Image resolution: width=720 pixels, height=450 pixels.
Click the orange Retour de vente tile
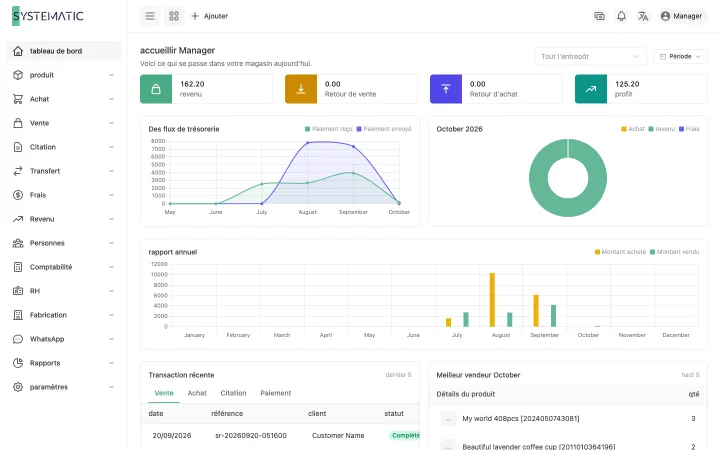tap(301, 89)
